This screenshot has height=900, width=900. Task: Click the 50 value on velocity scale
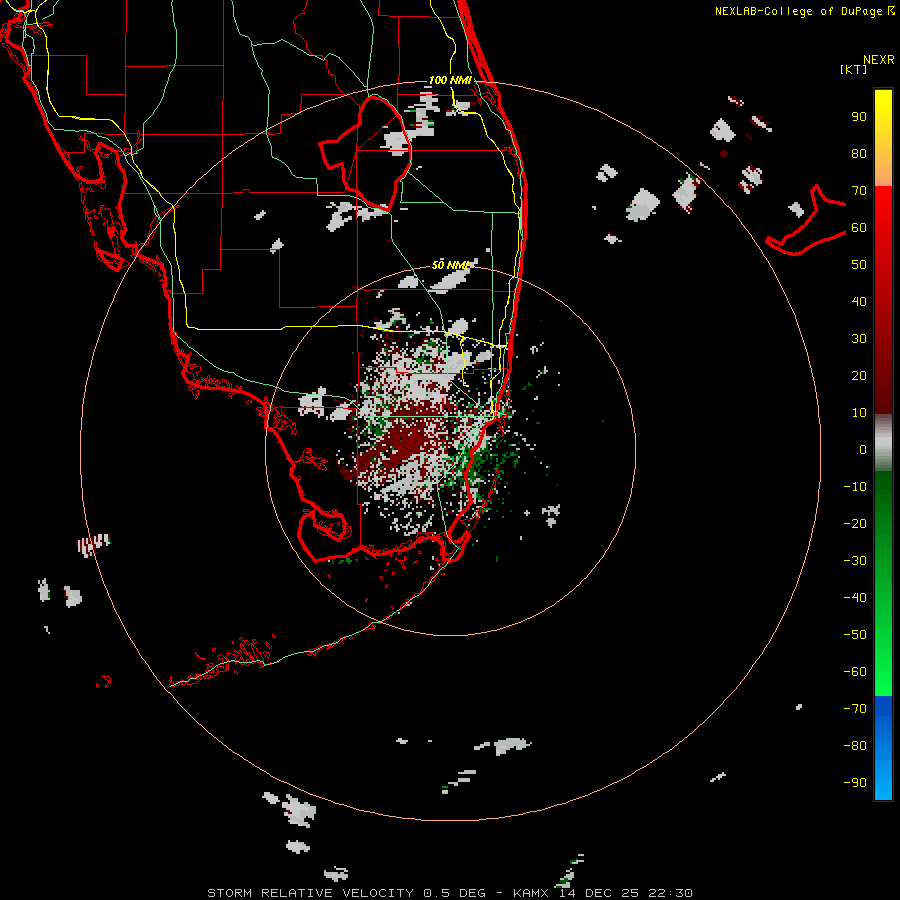tap(859, 265)
